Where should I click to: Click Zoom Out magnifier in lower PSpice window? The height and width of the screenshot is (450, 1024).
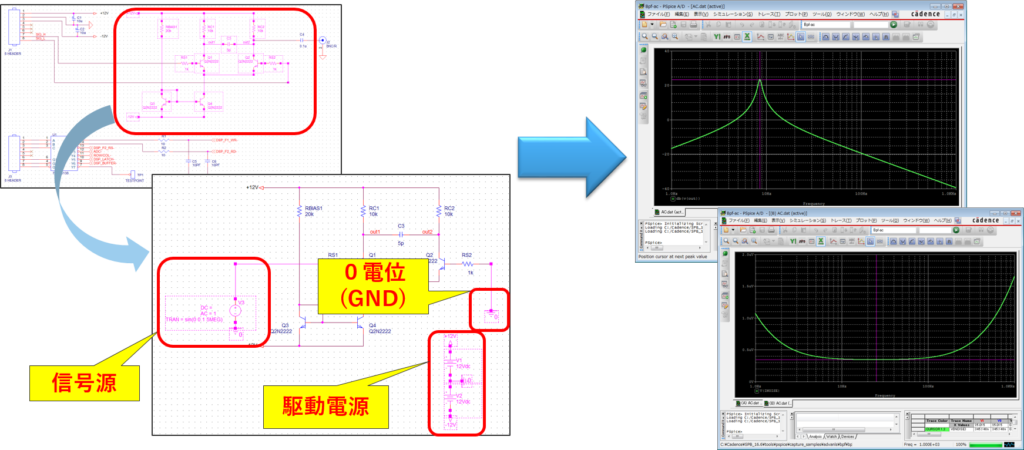[x=735, y=242]
